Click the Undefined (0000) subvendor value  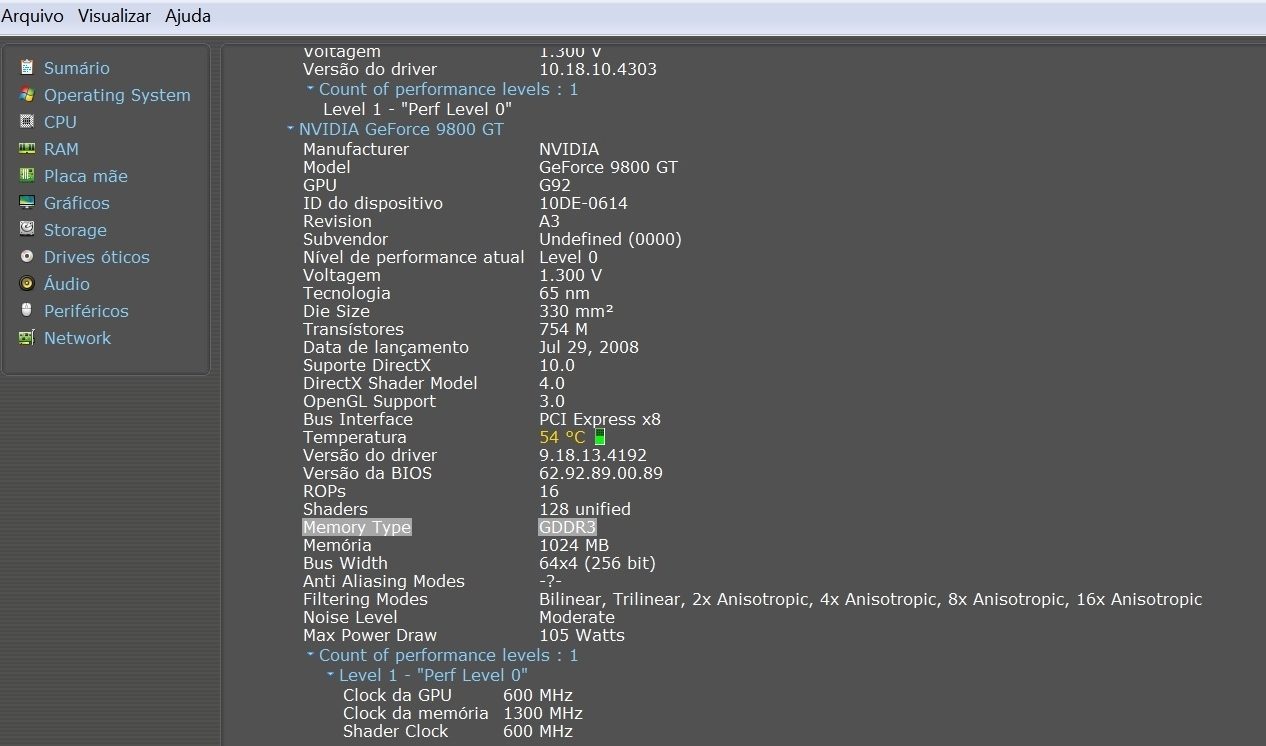610,239
